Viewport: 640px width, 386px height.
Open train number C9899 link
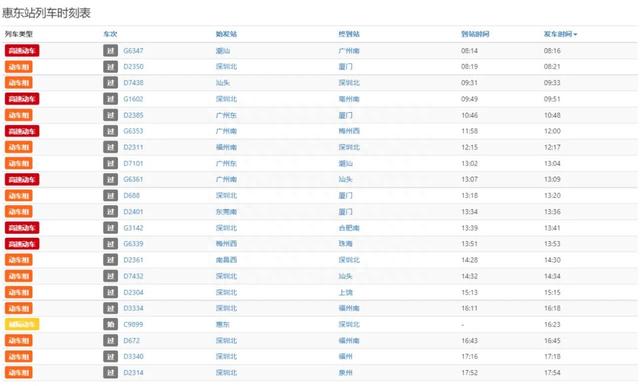133,324
